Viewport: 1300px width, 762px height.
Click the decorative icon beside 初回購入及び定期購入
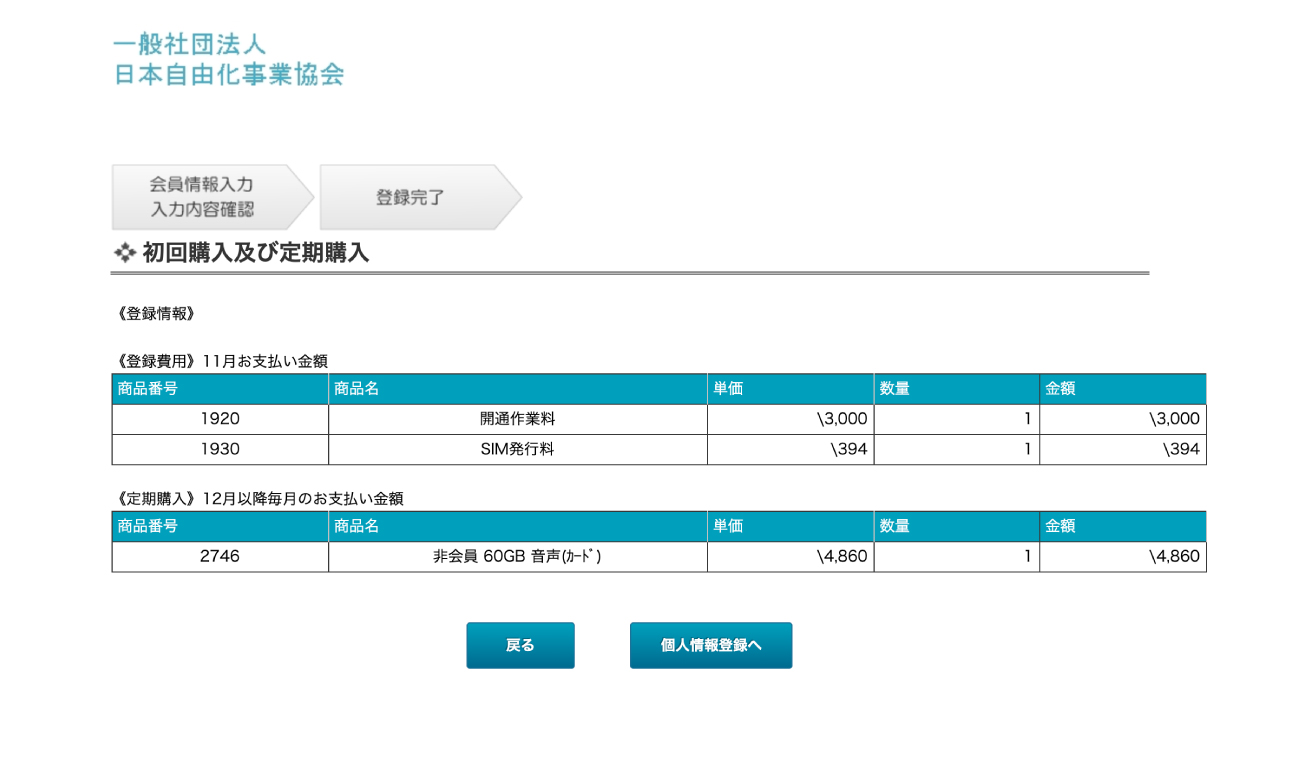point(125,253)
